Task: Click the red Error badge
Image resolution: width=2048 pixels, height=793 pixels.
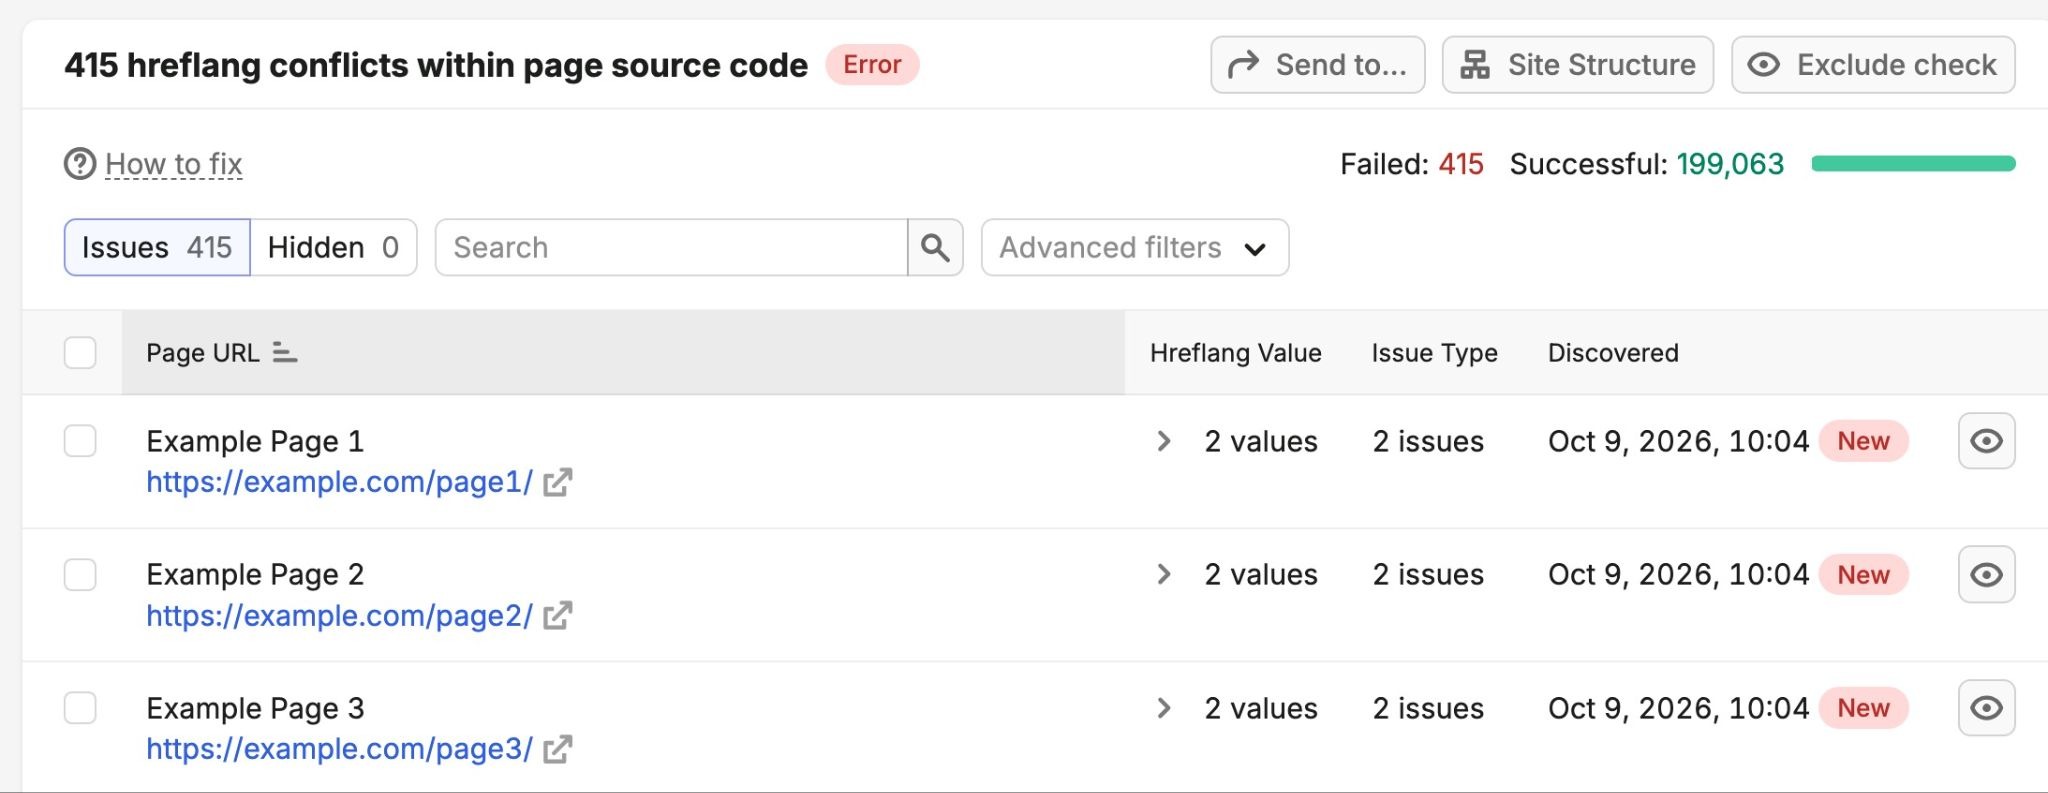Action: tap(872, 65)
